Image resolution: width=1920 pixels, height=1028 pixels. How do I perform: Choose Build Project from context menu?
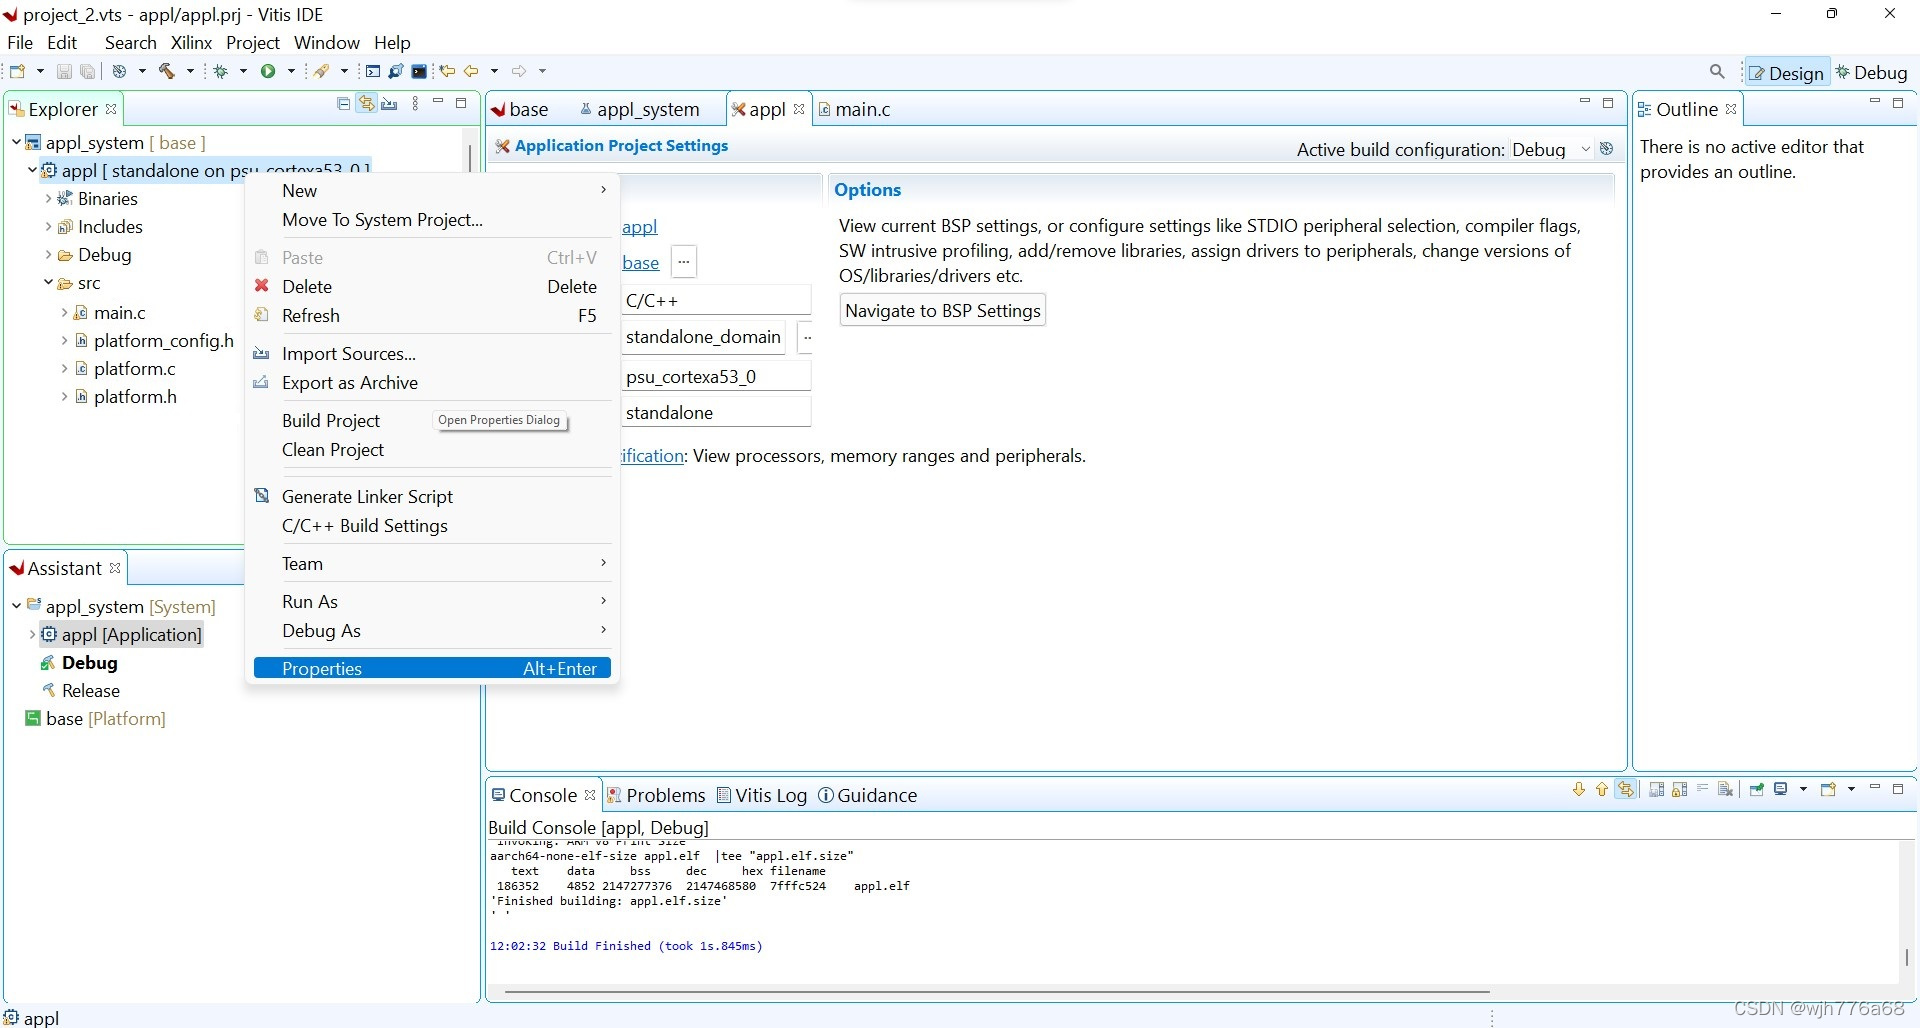[331, 420]
